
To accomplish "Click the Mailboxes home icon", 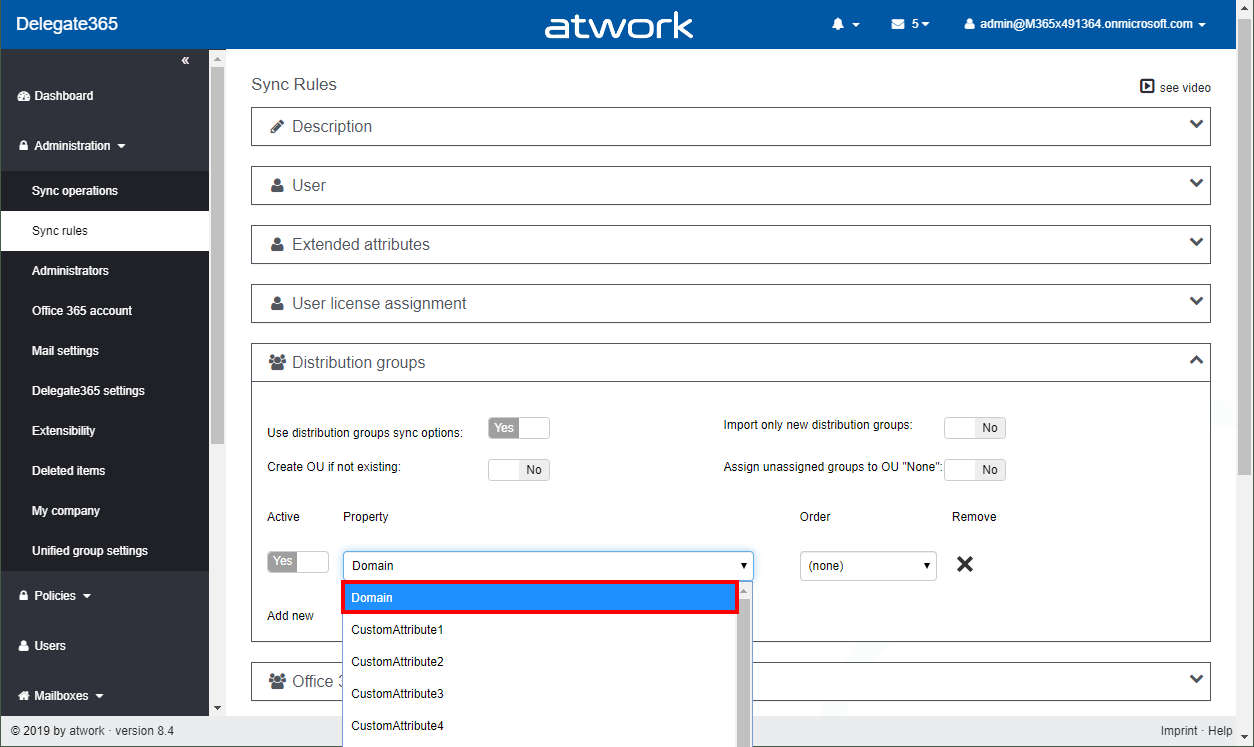I will coord(24,696).
